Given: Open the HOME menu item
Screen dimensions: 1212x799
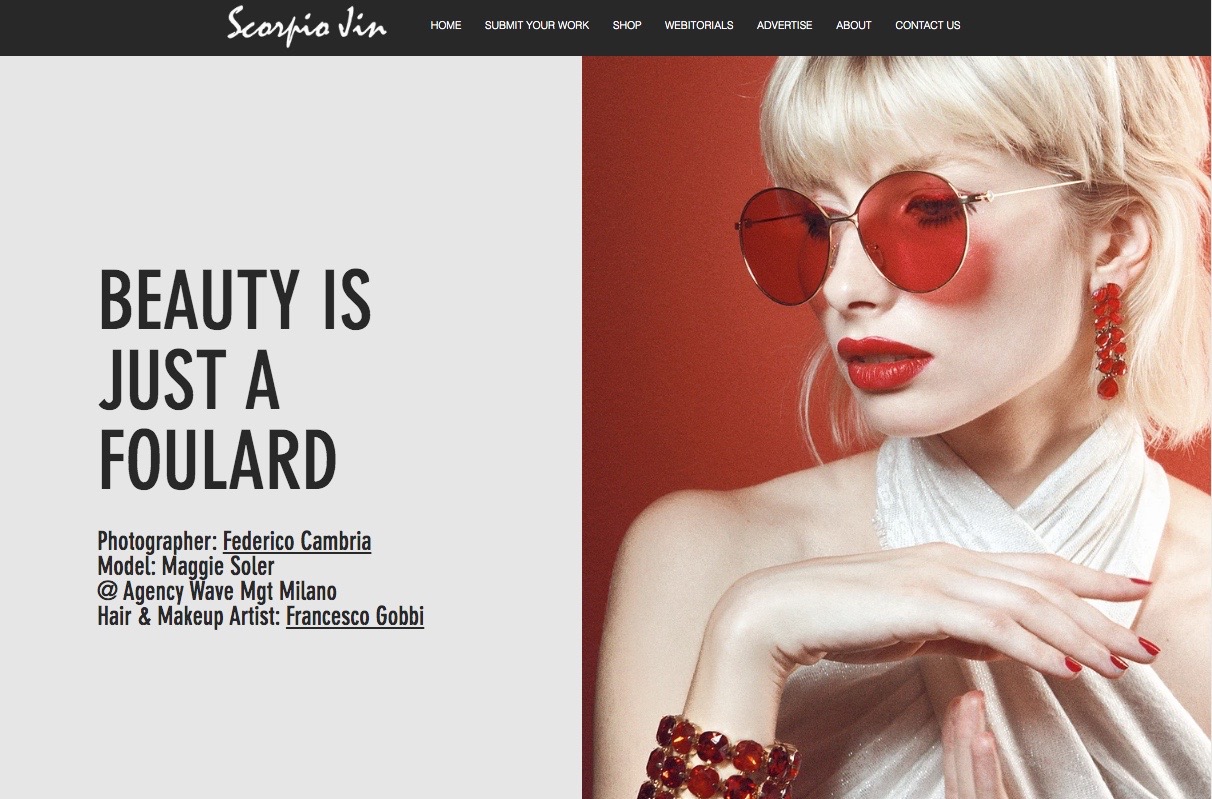Looking at the screenshot, I should (x=446, y=25).
